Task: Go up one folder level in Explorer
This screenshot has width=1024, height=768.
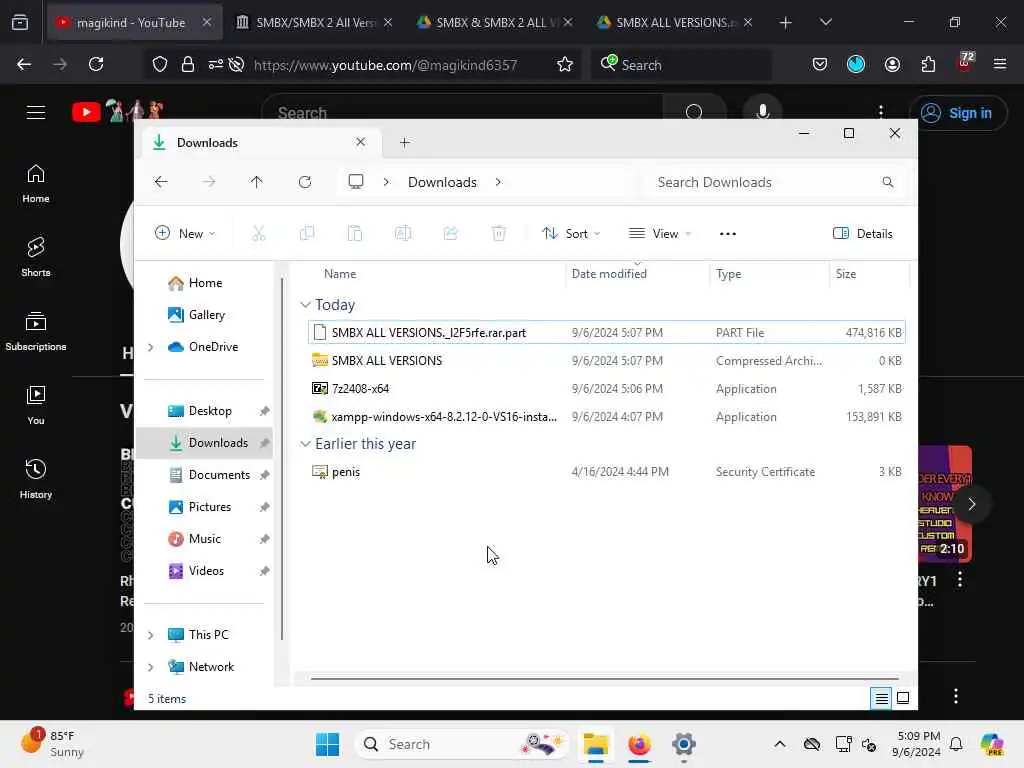Action: coord(257,182)
